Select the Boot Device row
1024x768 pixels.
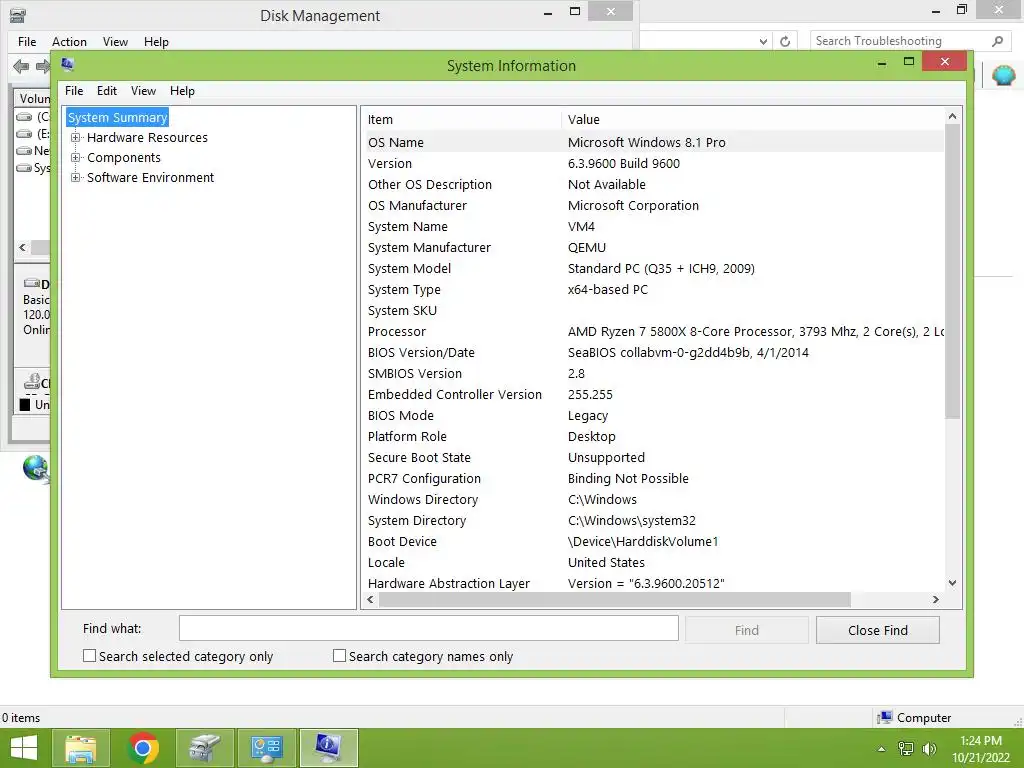tap(653, 541)
